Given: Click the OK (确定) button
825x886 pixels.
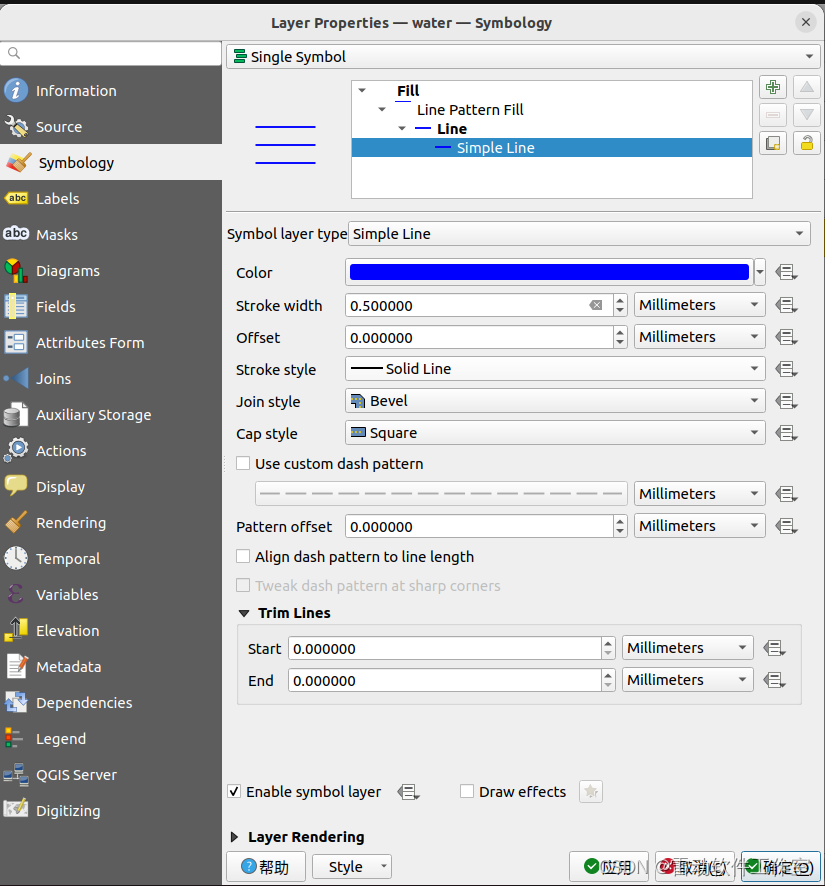Looking at the screenshot, I should (781, 867).
